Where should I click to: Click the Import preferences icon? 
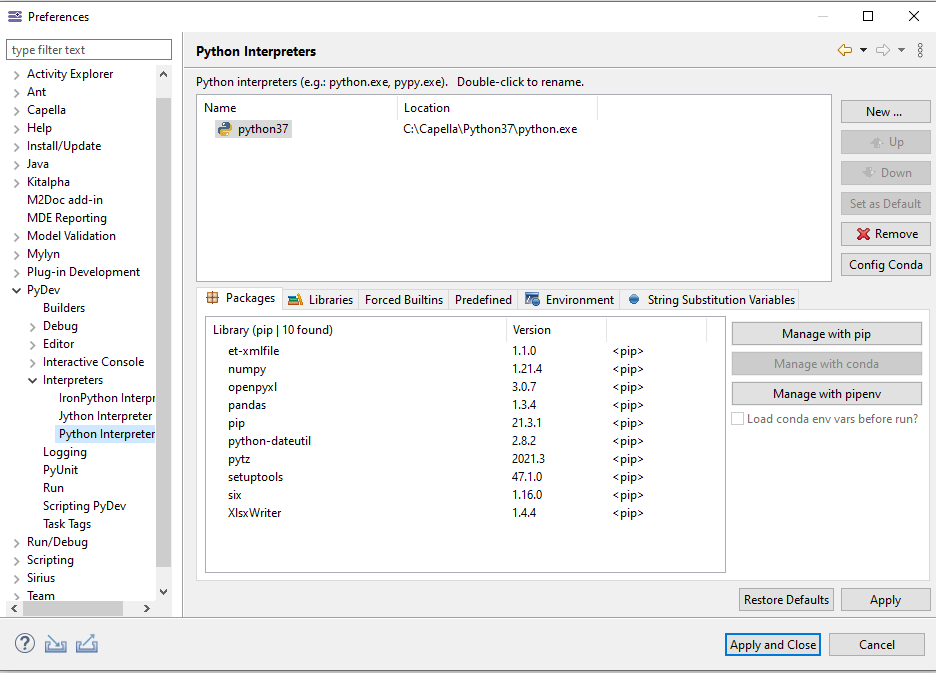click(55, 644)
